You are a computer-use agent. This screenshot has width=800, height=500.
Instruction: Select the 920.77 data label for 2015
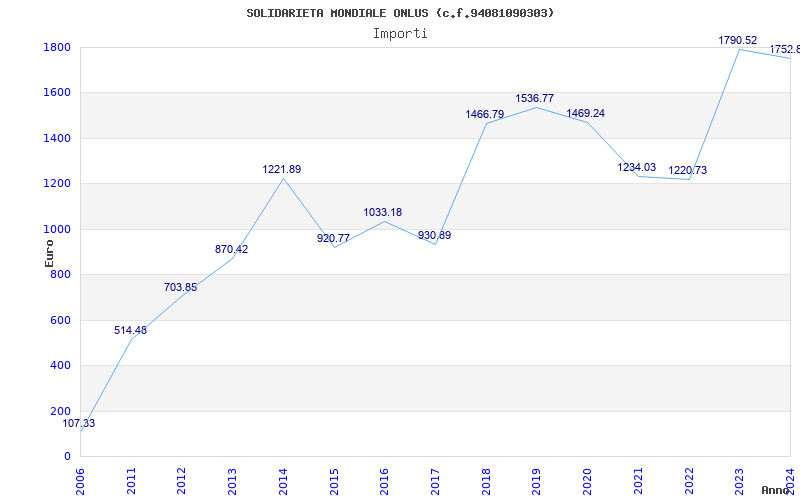[x=333, y=238]
